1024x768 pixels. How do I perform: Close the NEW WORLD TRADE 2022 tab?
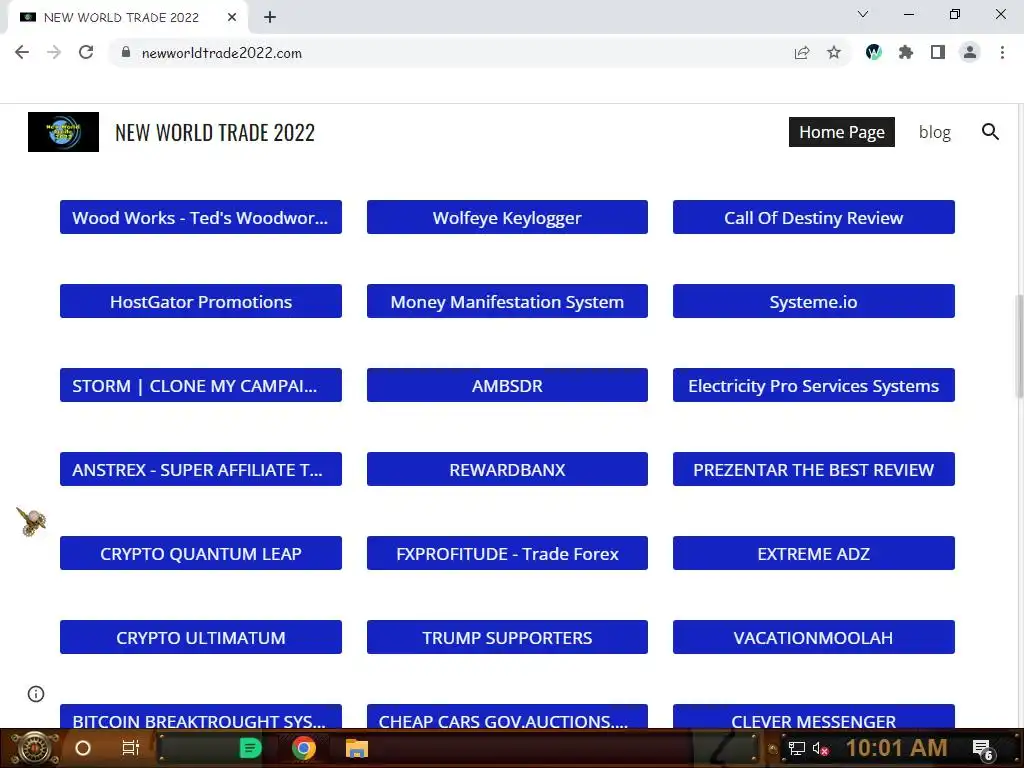pyautogui.click(x=232, y=17)
